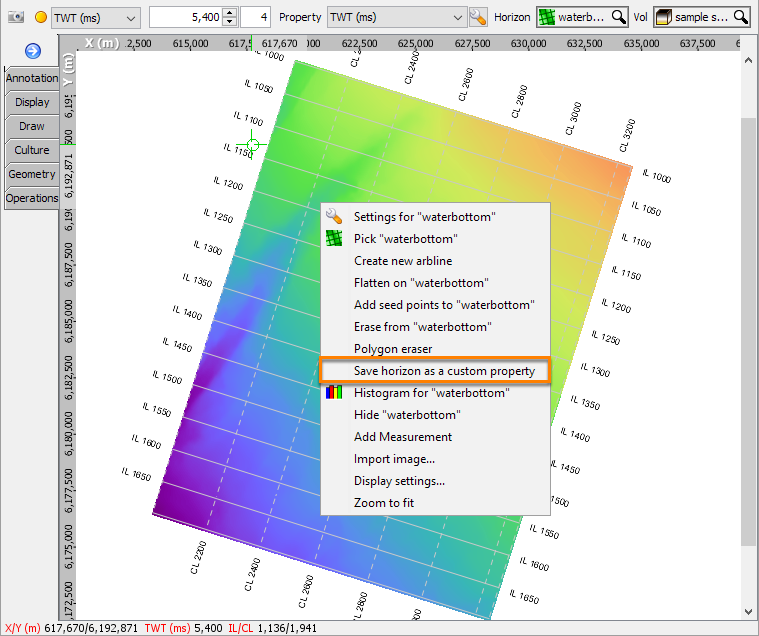
Task: Click scroll down arrow of map view
Action: click(x=748, y=612)
